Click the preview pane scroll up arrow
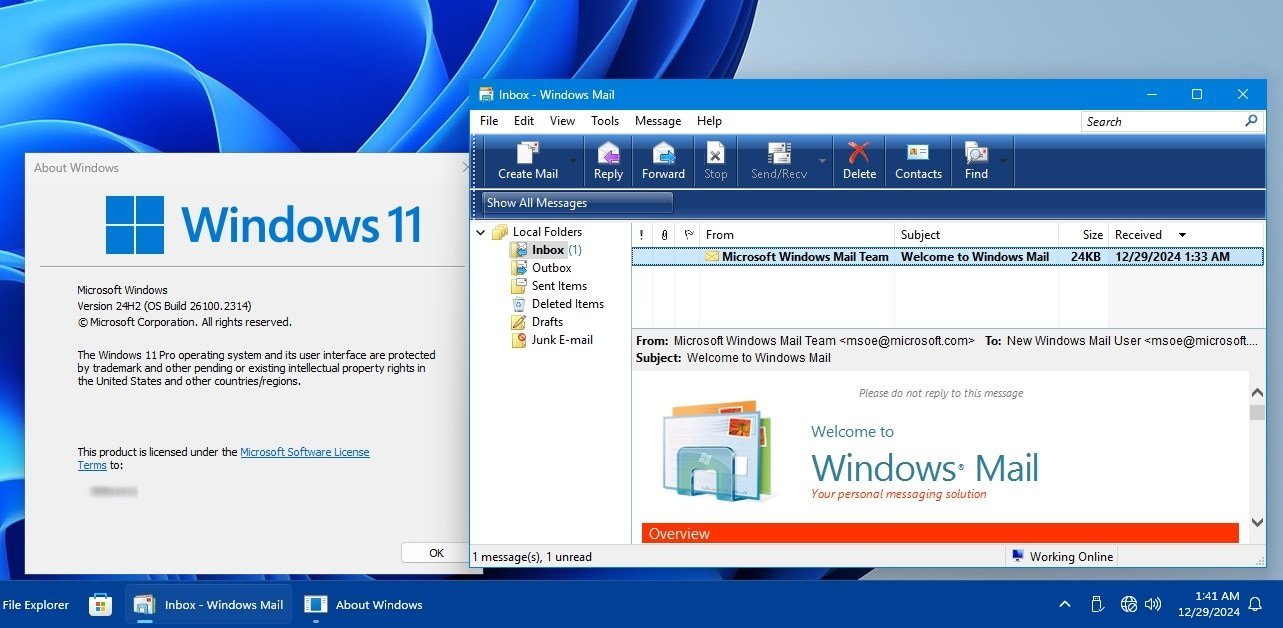This screenshot has height=628, width=1283. 1257,394
